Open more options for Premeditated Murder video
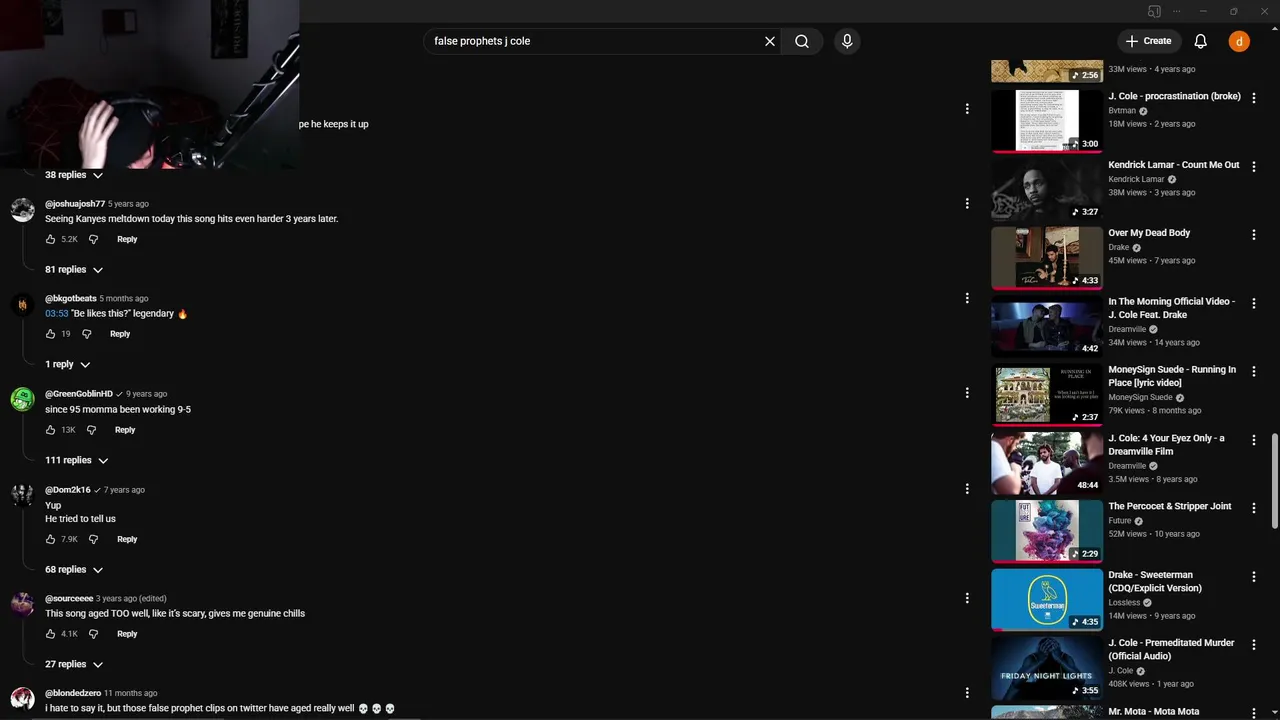 point(1253,644)
